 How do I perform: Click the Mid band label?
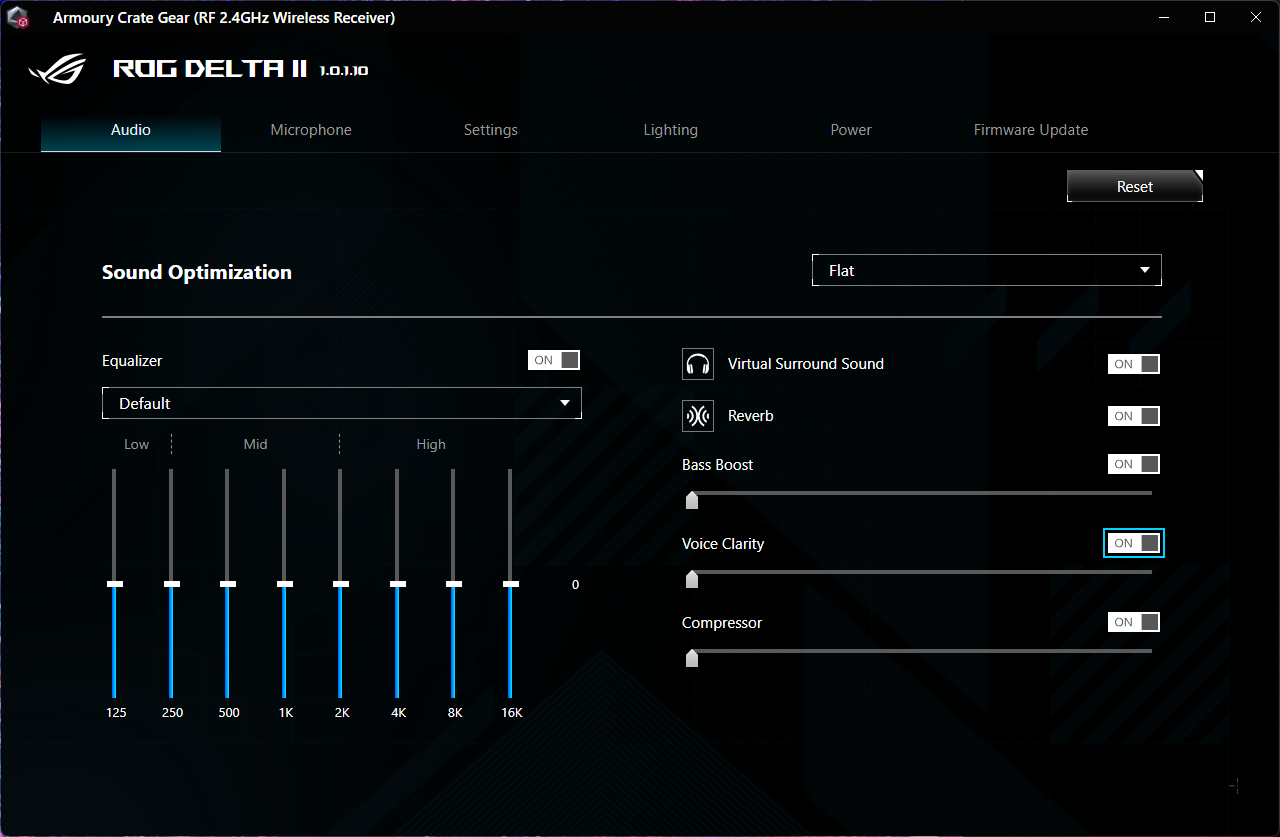pyautogui.click(x=256, y=444)
